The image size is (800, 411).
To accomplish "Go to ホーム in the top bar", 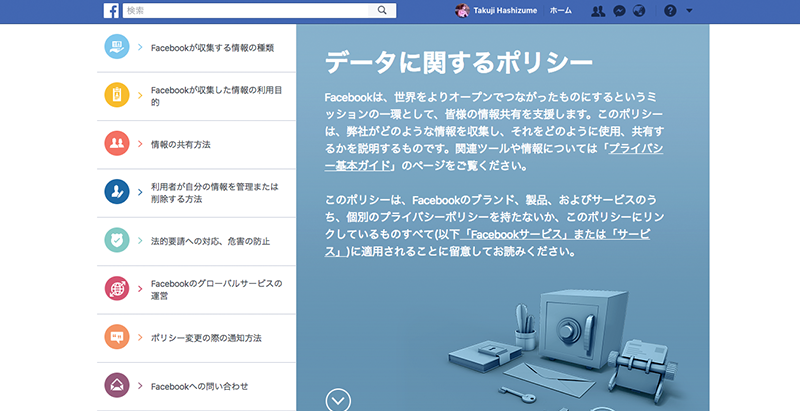I will coord(561,10).
